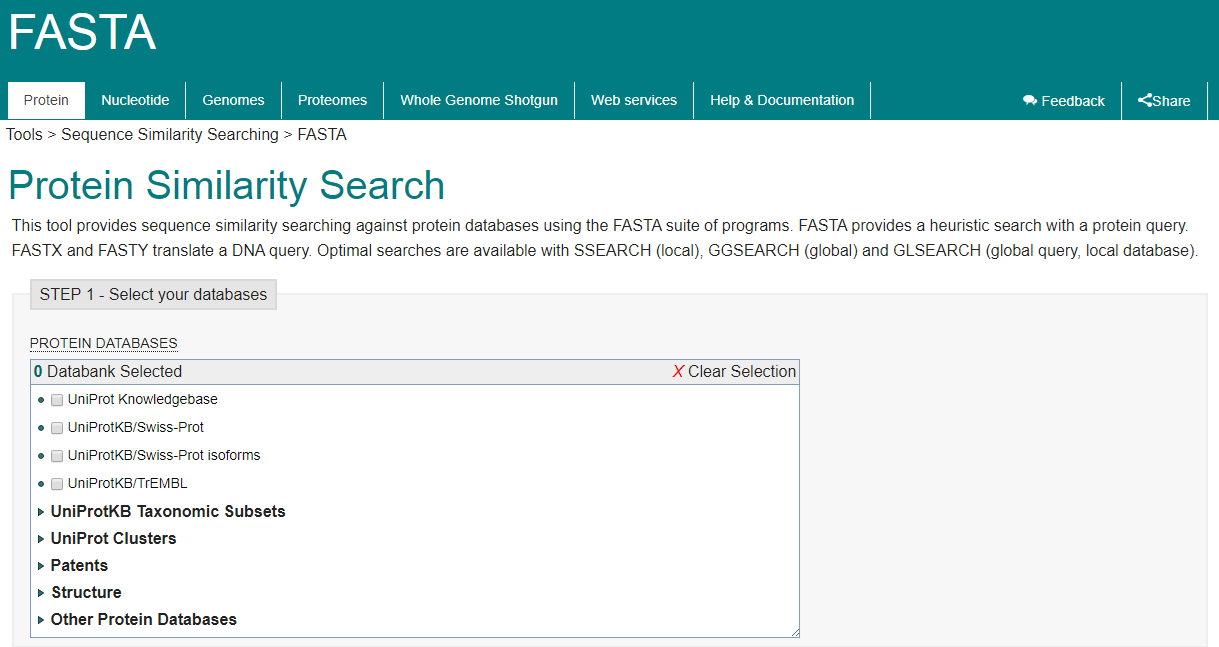Click the red X Clear Selection icon
The image size is (1219, 647).
[x=678, y=371]
